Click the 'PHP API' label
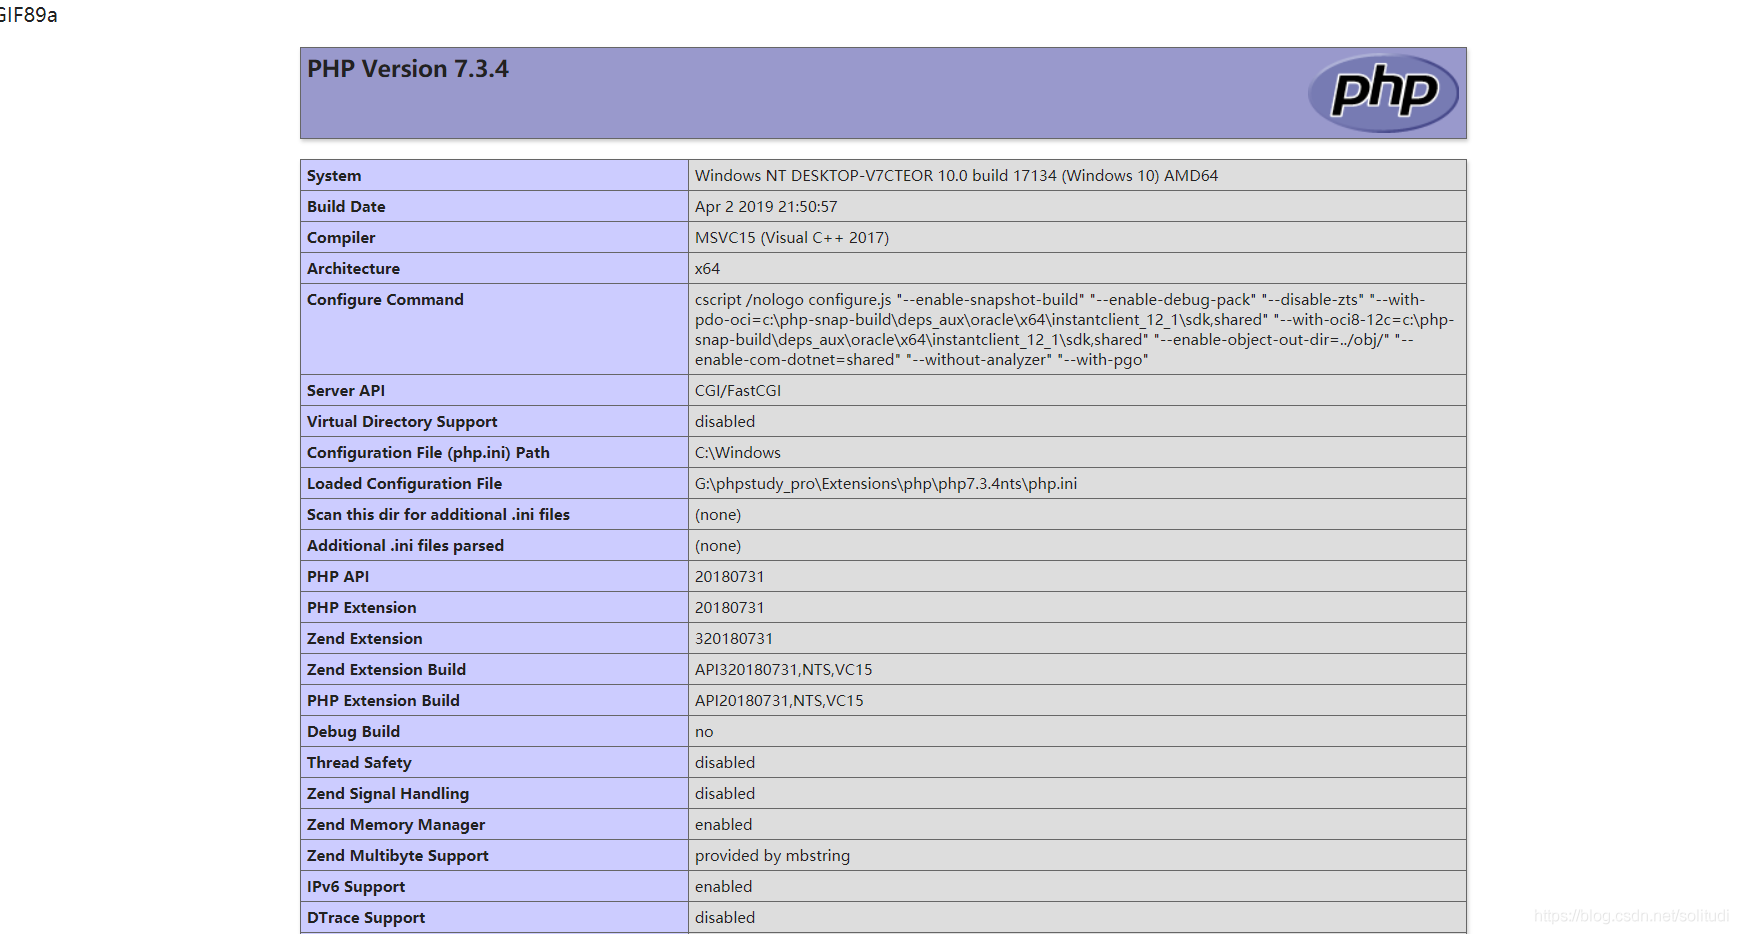Screen dimensions: 1738x934 pyautogui.click(x=338, y=577)
